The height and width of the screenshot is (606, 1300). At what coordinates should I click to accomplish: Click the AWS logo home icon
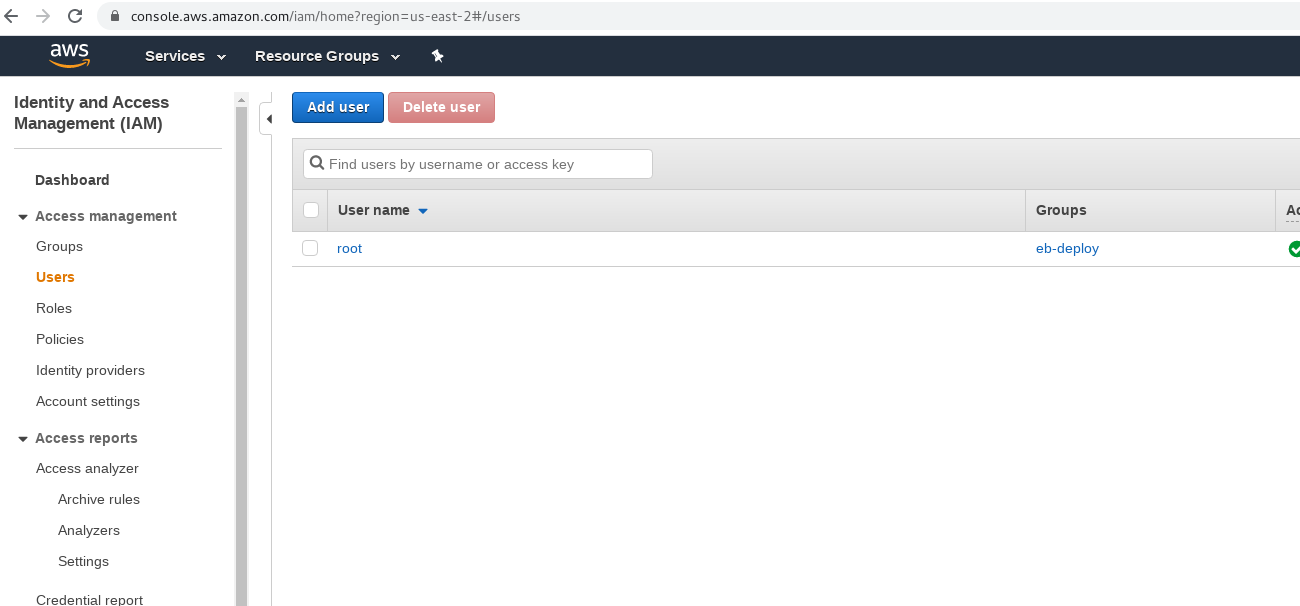[x=70, y=56]
